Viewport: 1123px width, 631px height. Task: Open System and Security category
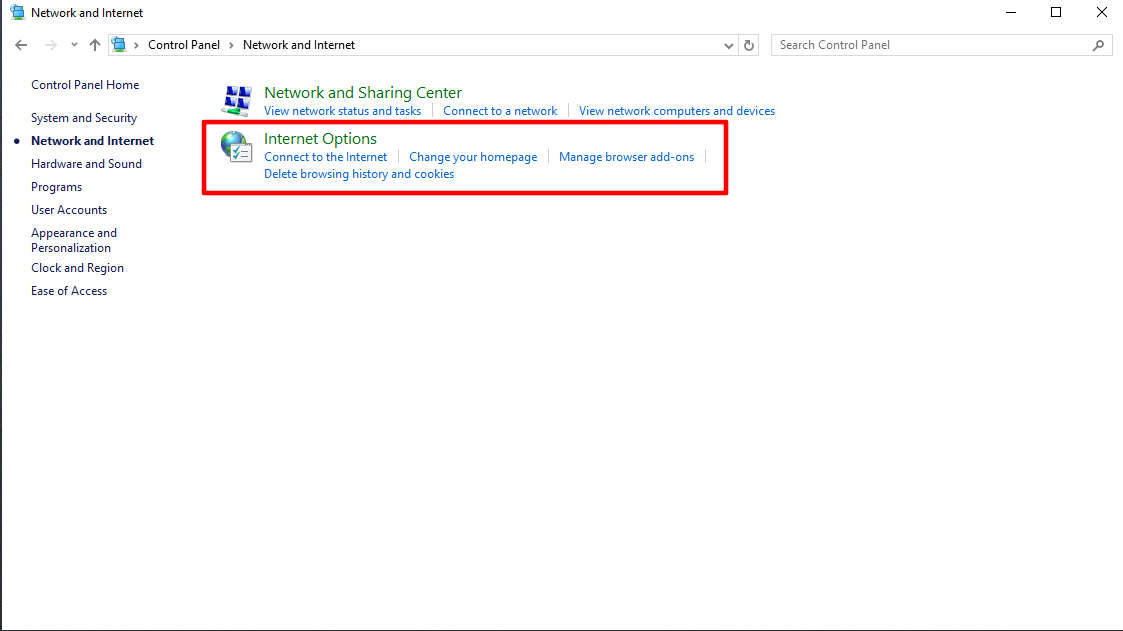coord(84,118)
